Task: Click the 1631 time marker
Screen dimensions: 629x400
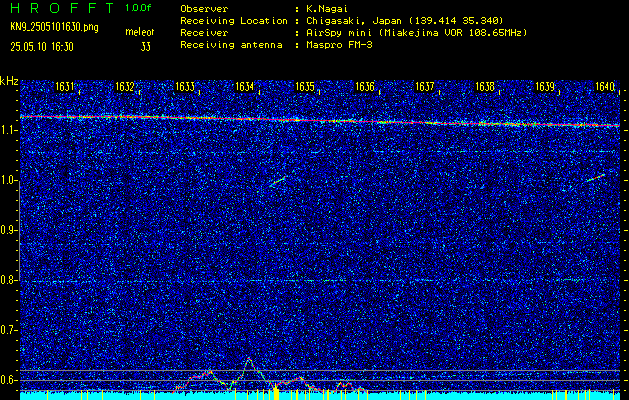Action: point(65,87)
